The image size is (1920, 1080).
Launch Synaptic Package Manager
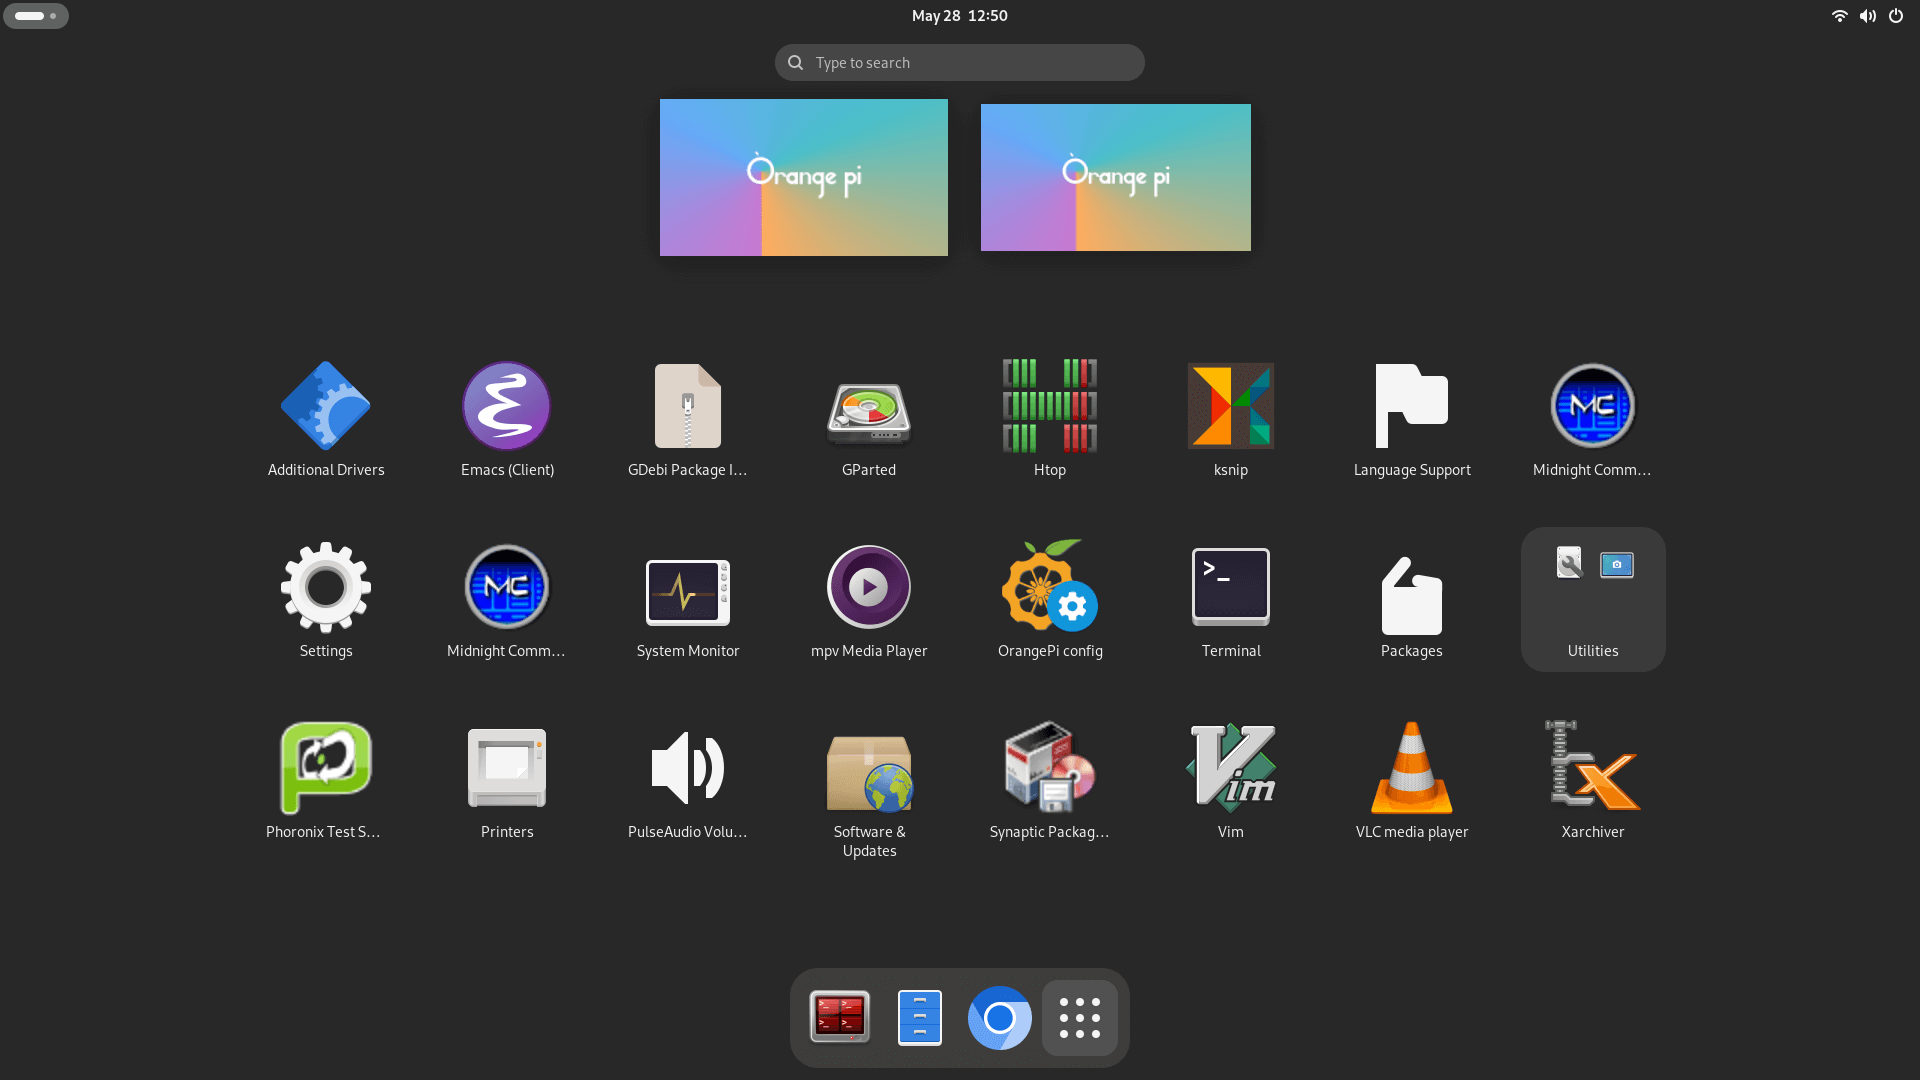click(1050, 781)
